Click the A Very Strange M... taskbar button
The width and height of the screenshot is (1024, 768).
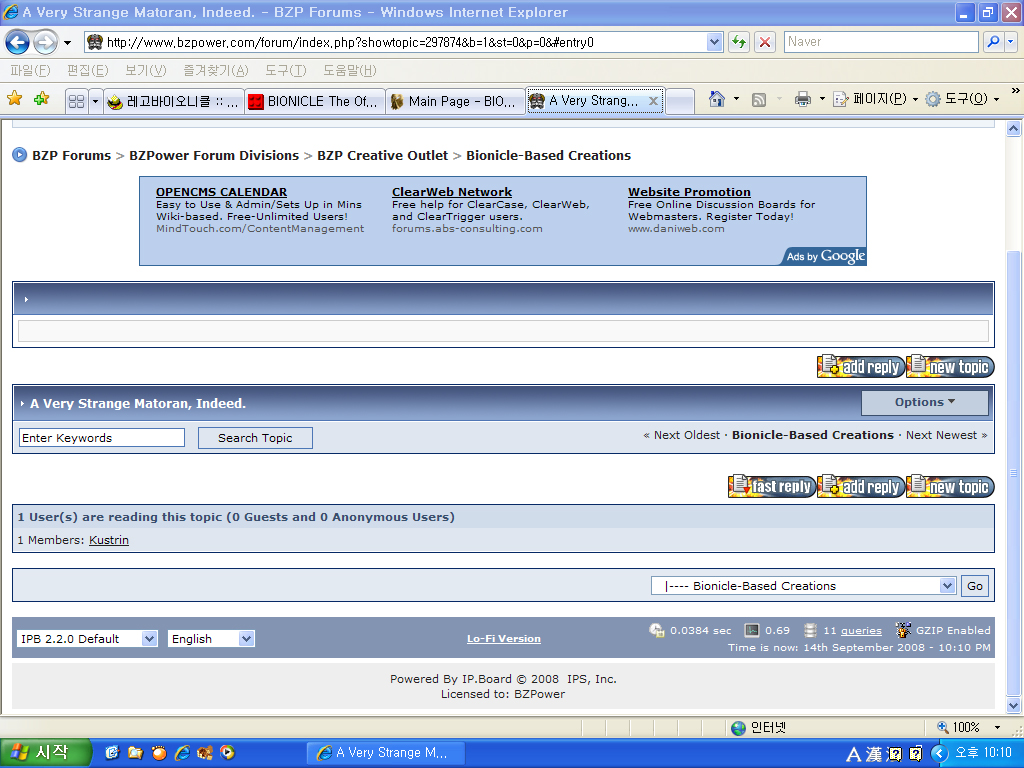386,753
